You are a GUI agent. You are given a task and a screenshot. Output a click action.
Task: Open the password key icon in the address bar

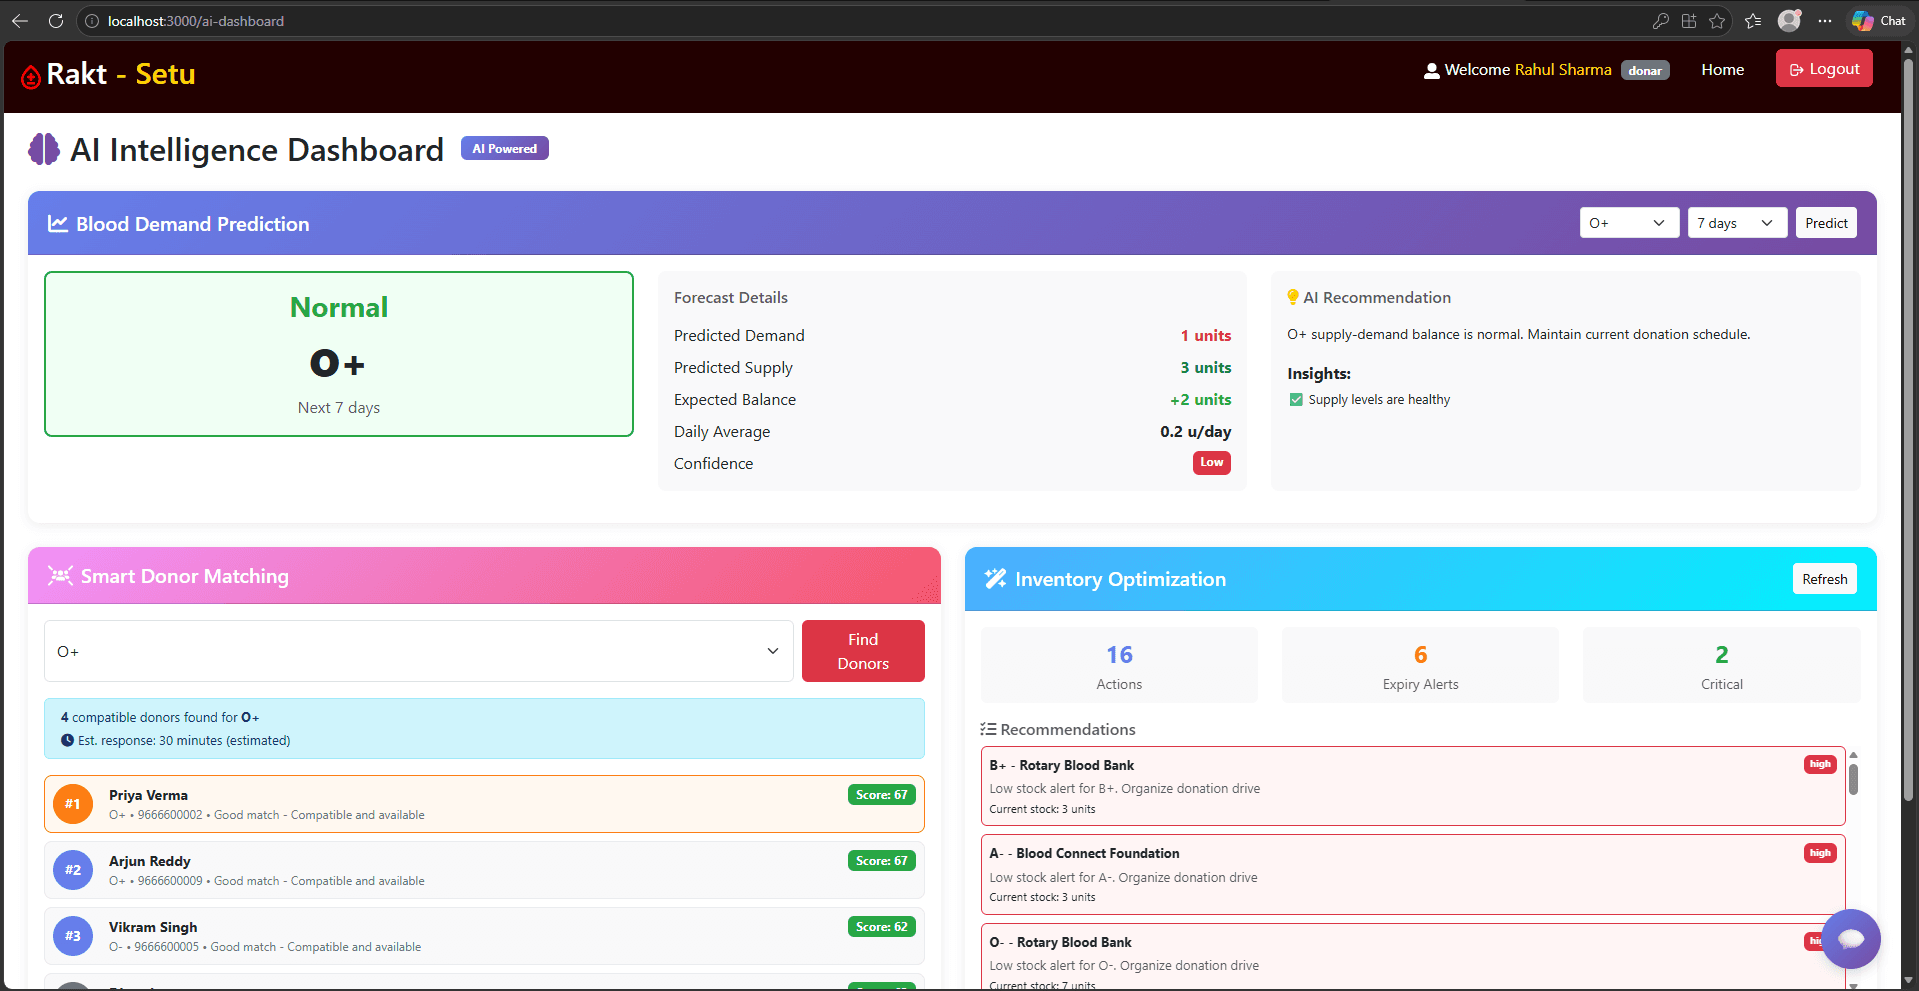click(1661, 21)
